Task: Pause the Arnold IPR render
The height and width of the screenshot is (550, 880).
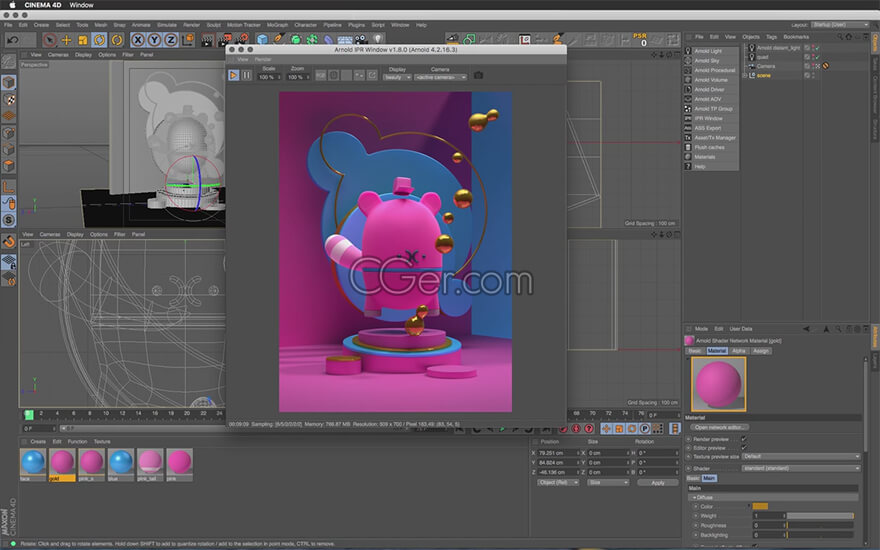Action: tap(246, 75)
